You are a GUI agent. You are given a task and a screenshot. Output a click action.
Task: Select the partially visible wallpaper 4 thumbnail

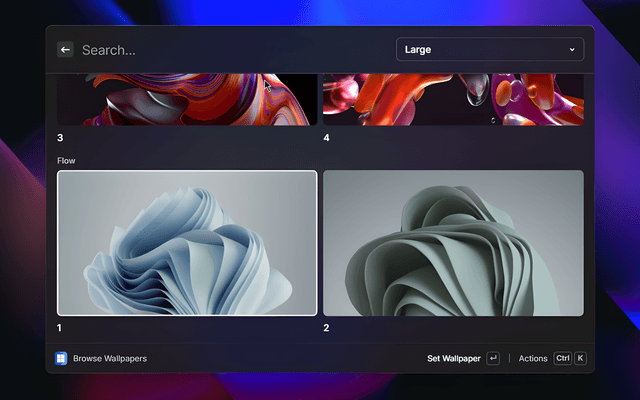tap(453, 99)
